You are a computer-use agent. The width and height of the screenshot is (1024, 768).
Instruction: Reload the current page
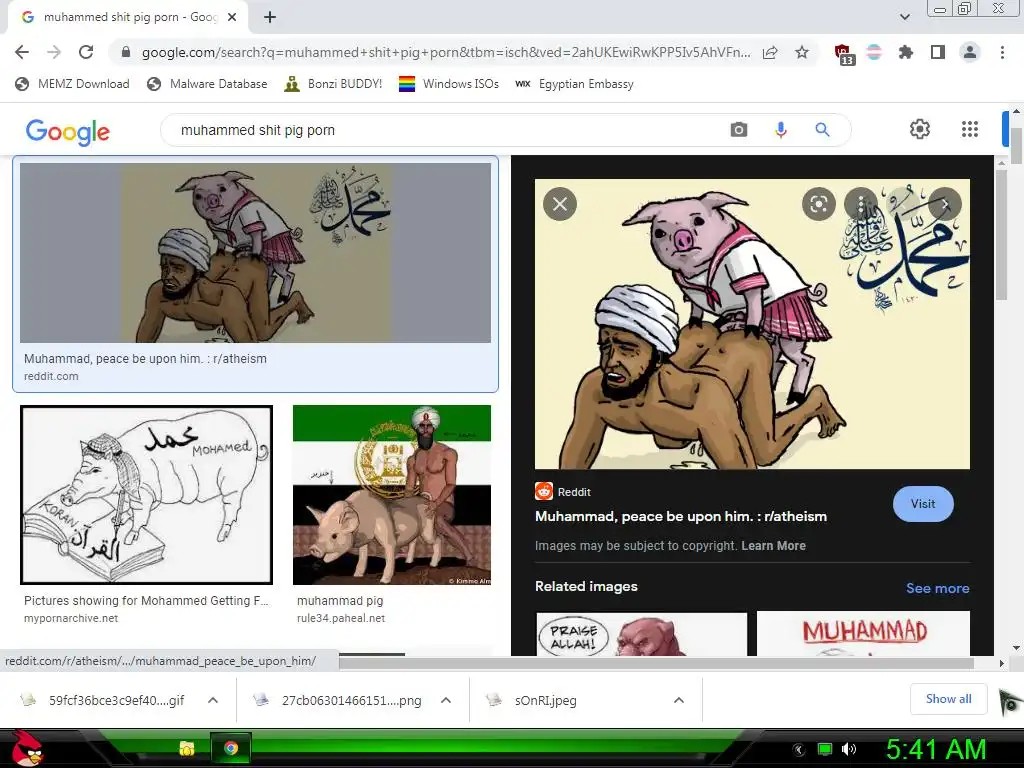tap(86, 52)
